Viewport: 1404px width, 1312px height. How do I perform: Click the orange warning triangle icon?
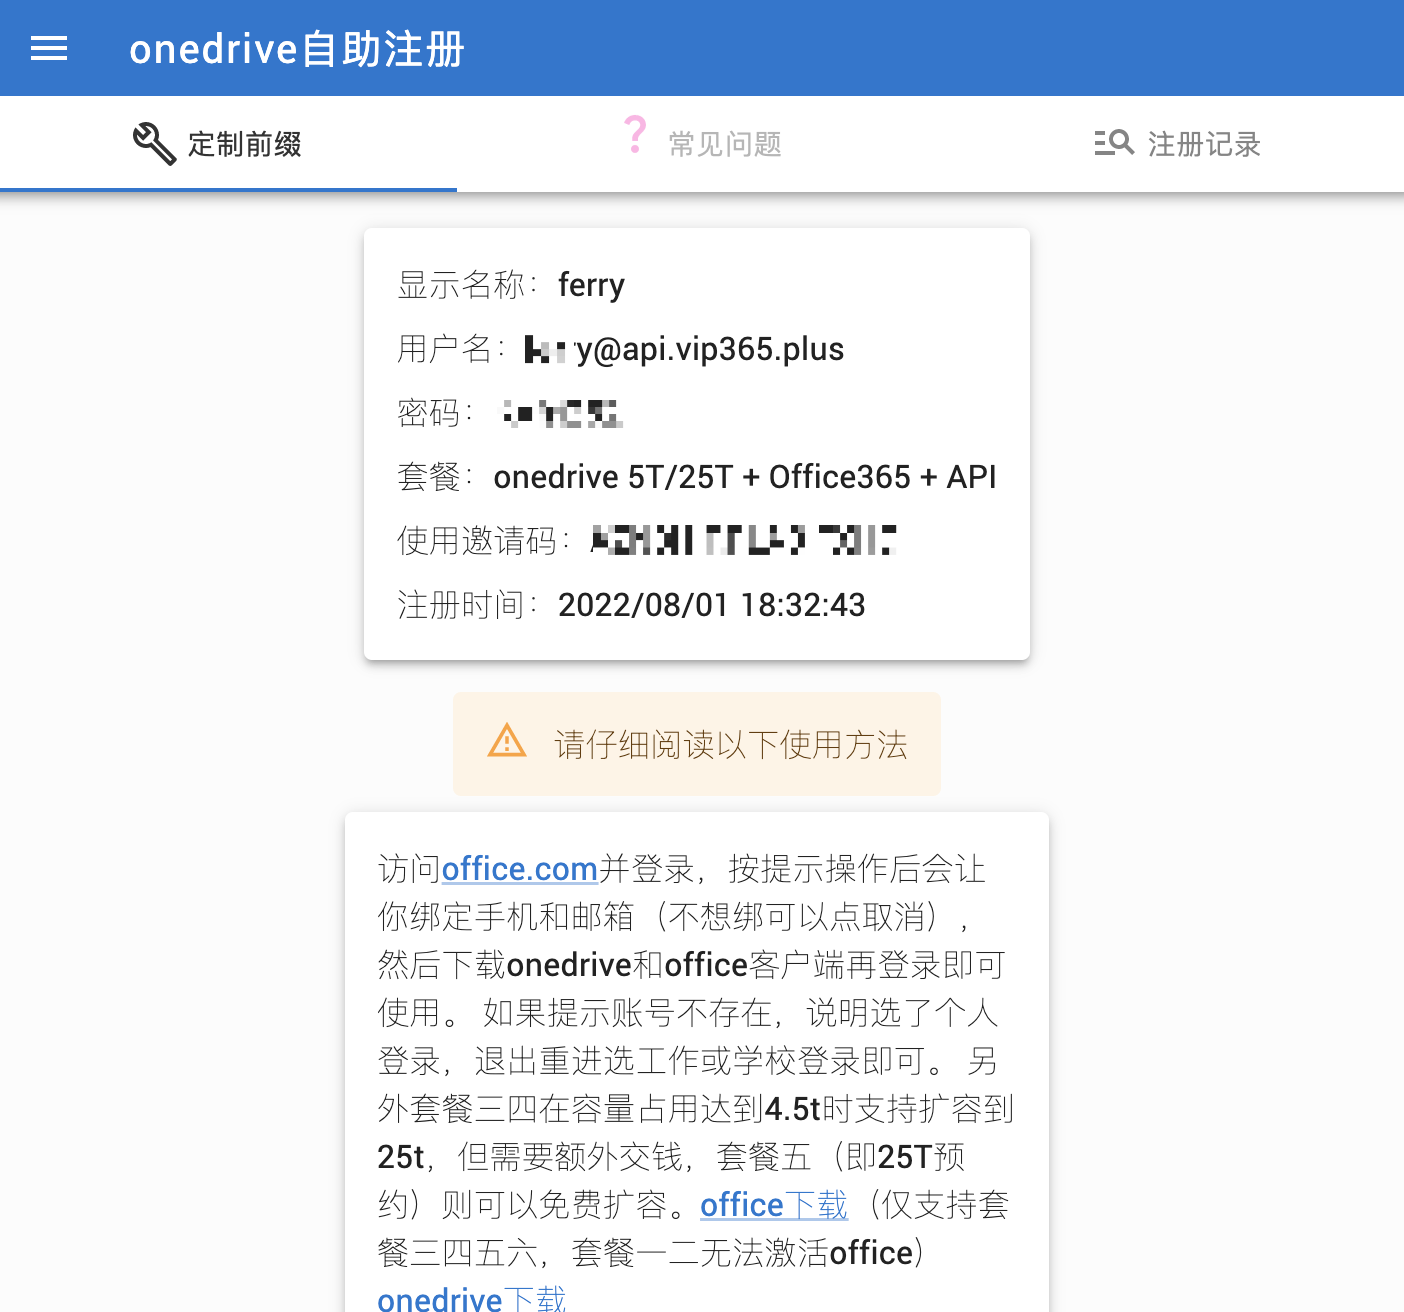pyautogui.click(x=507, y=742)
